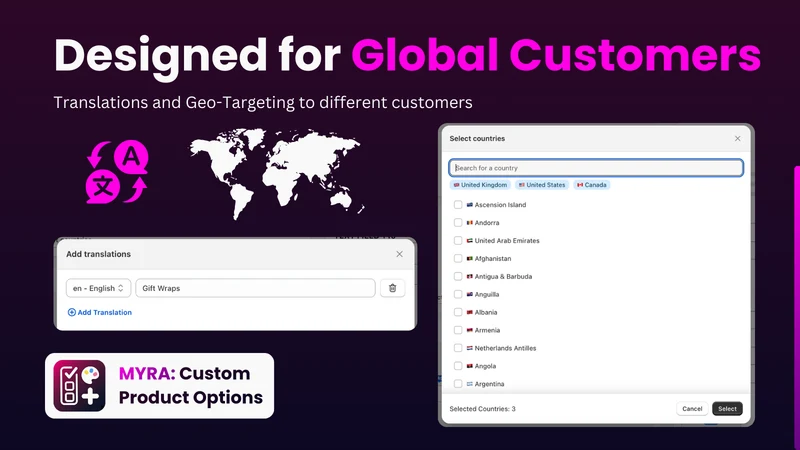This screenshot has height=450, width=800.
Task: Click the Antigua & Barbuda flag icon
Action: pyautogui.click(x=469, y=276)
